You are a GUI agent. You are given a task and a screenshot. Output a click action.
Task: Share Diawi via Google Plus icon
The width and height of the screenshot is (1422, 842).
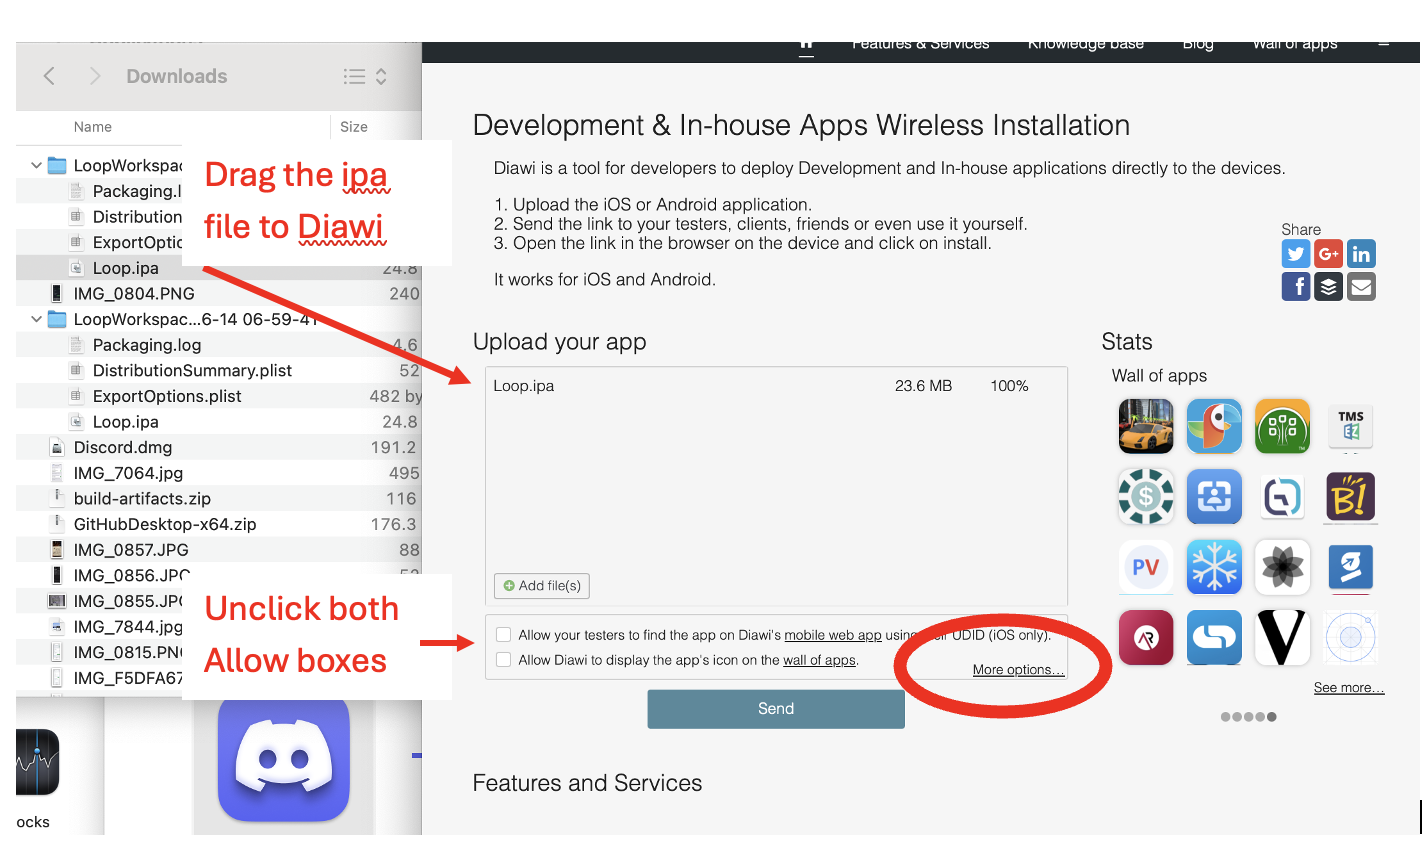tap(1328, 254)
